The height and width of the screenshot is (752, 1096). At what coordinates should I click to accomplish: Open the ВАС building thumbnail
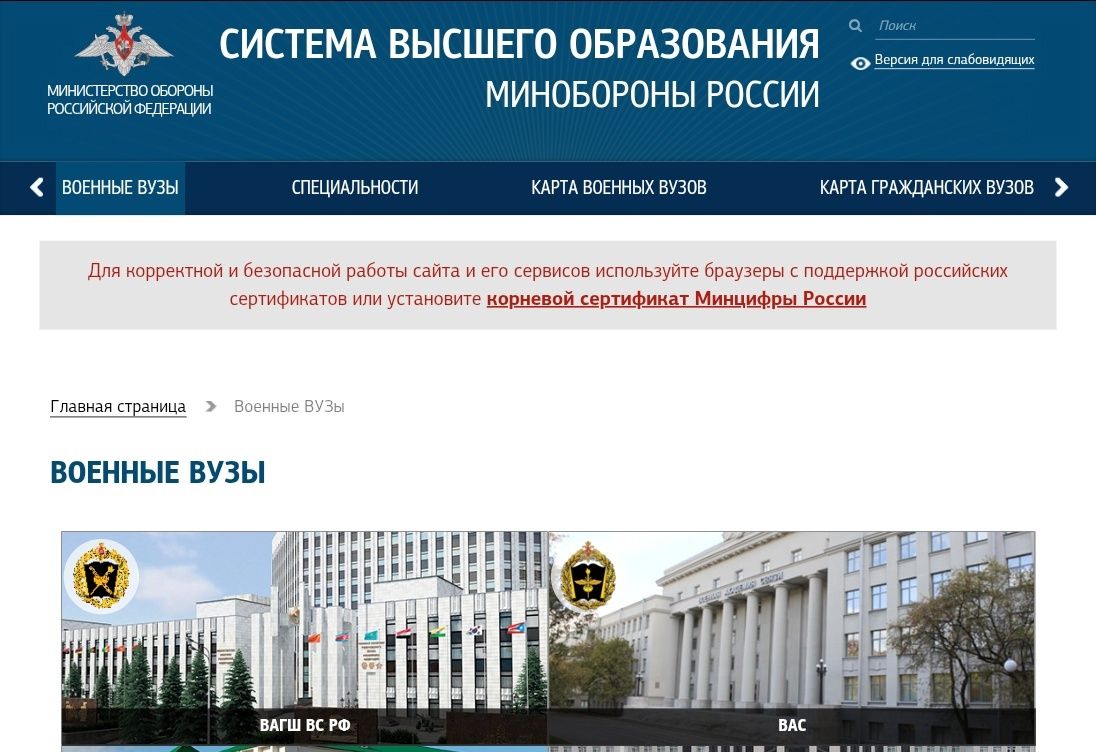[x=791, y=638]
